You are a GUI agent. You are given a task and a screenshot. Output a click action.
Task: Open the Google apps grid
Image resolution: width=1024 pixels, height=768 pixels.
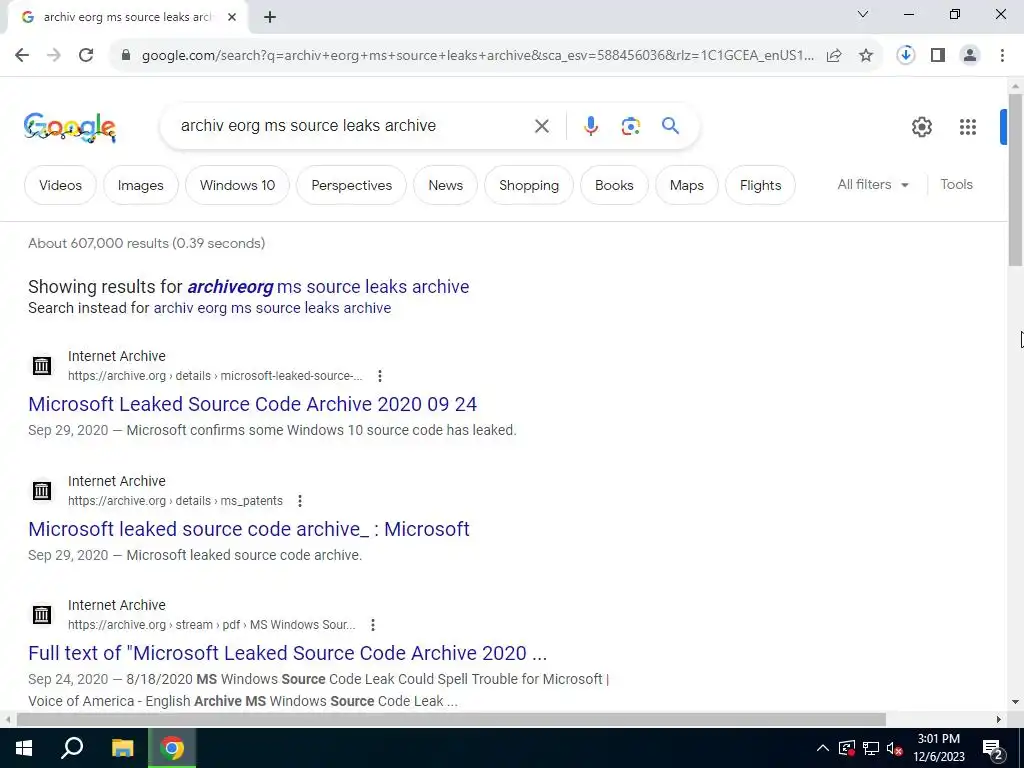coord(968,127)
